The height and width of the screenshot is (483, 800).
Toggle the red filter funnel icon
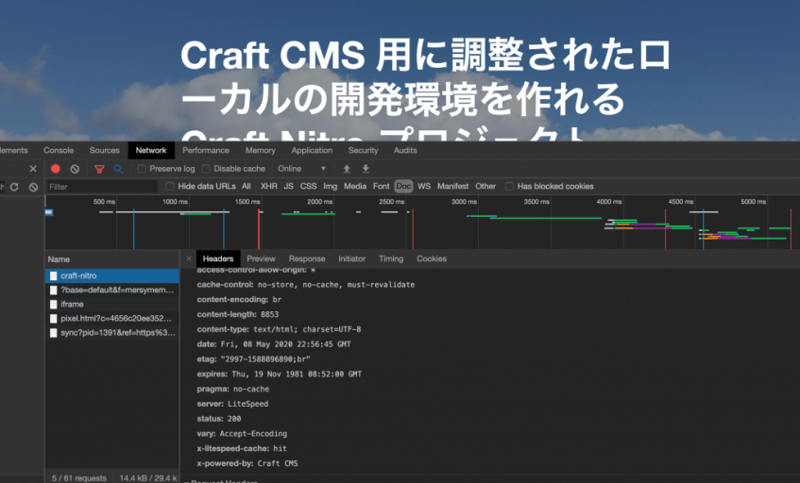99,169
